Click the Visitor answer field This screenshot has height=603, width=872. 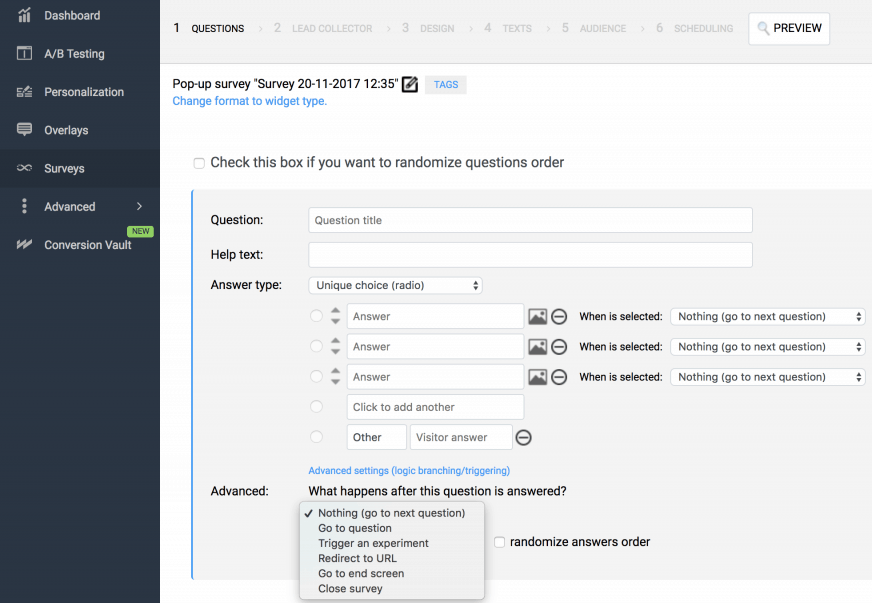point(461,437)
